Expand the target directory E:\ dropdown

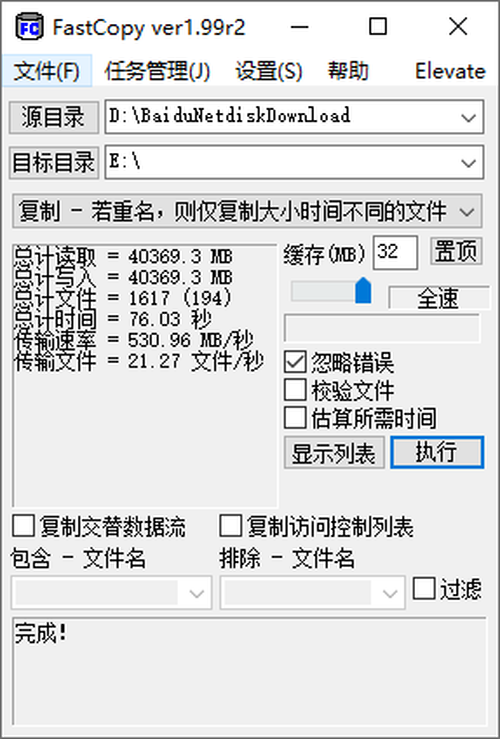pos(468,163)
